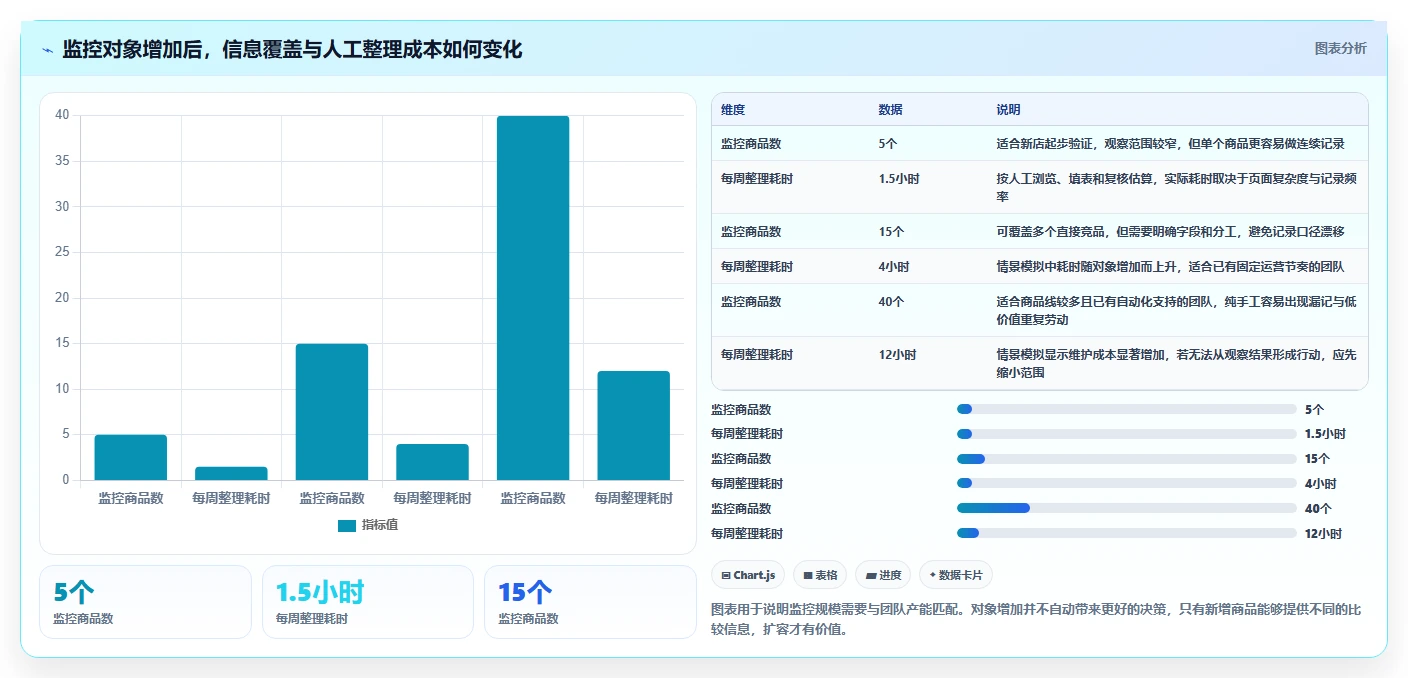Click the progress bar labeled 5个

point(1126,409)
